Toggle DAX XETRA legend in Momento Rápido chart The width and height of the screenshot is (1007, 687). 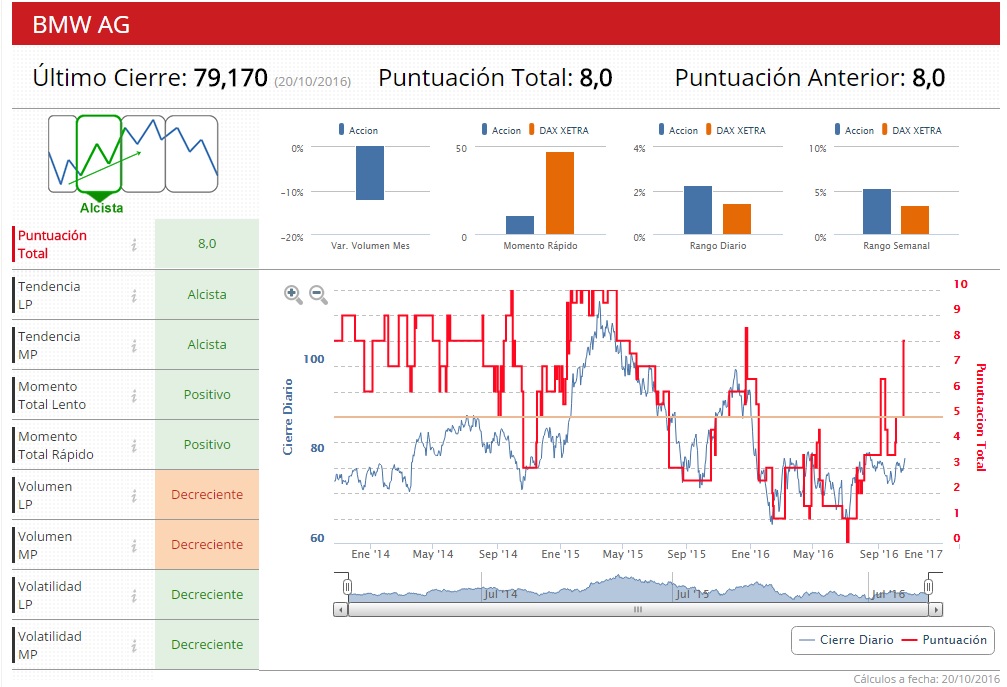click(559, 130)
